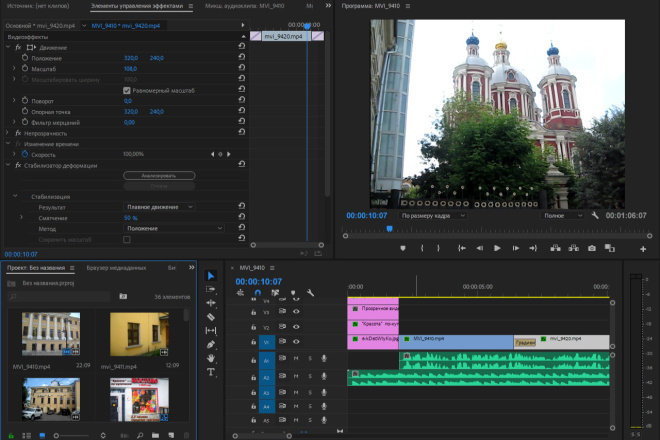This screenshot has height=440, width=660.
Task: Expand the Scale parameter
Action: pos(14,68)
